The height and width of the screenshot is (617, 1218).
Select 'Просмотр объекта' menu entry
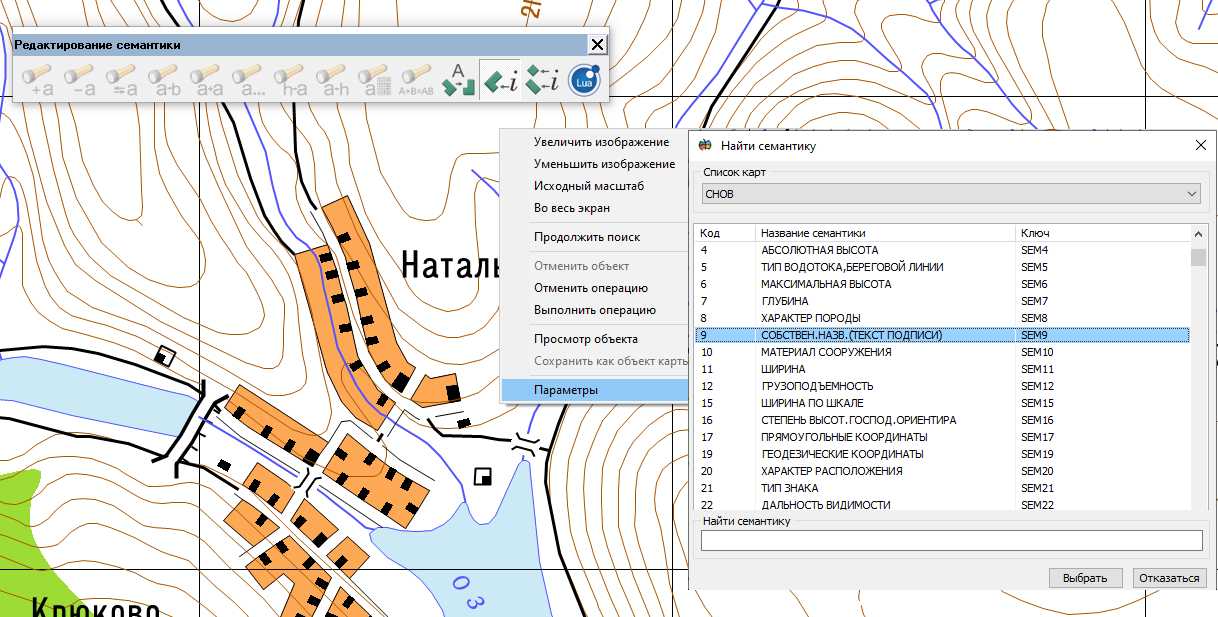click(x=586, y=339)
